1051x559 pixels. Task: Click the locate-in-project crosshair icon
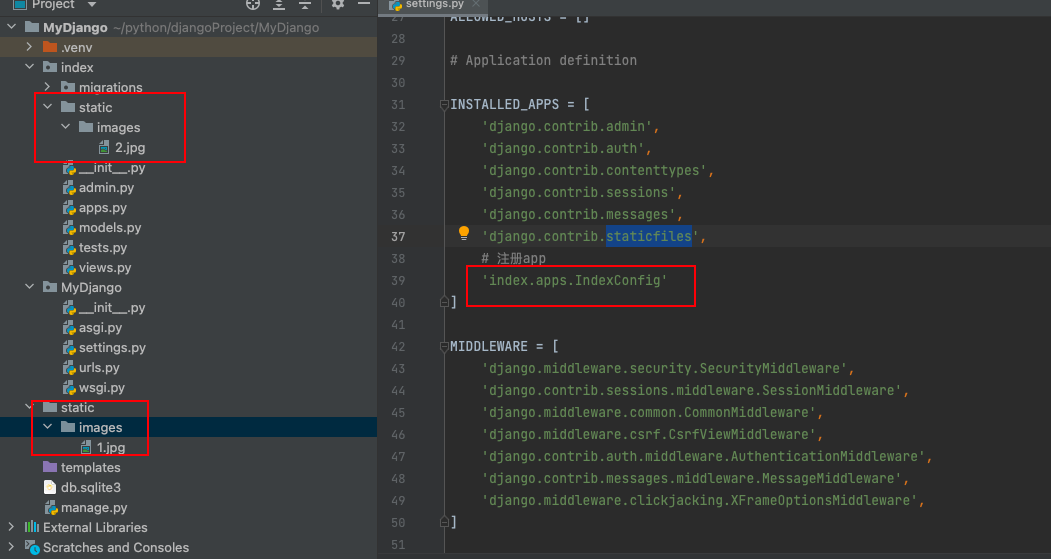pyautogui.click(x=253, y=4)
